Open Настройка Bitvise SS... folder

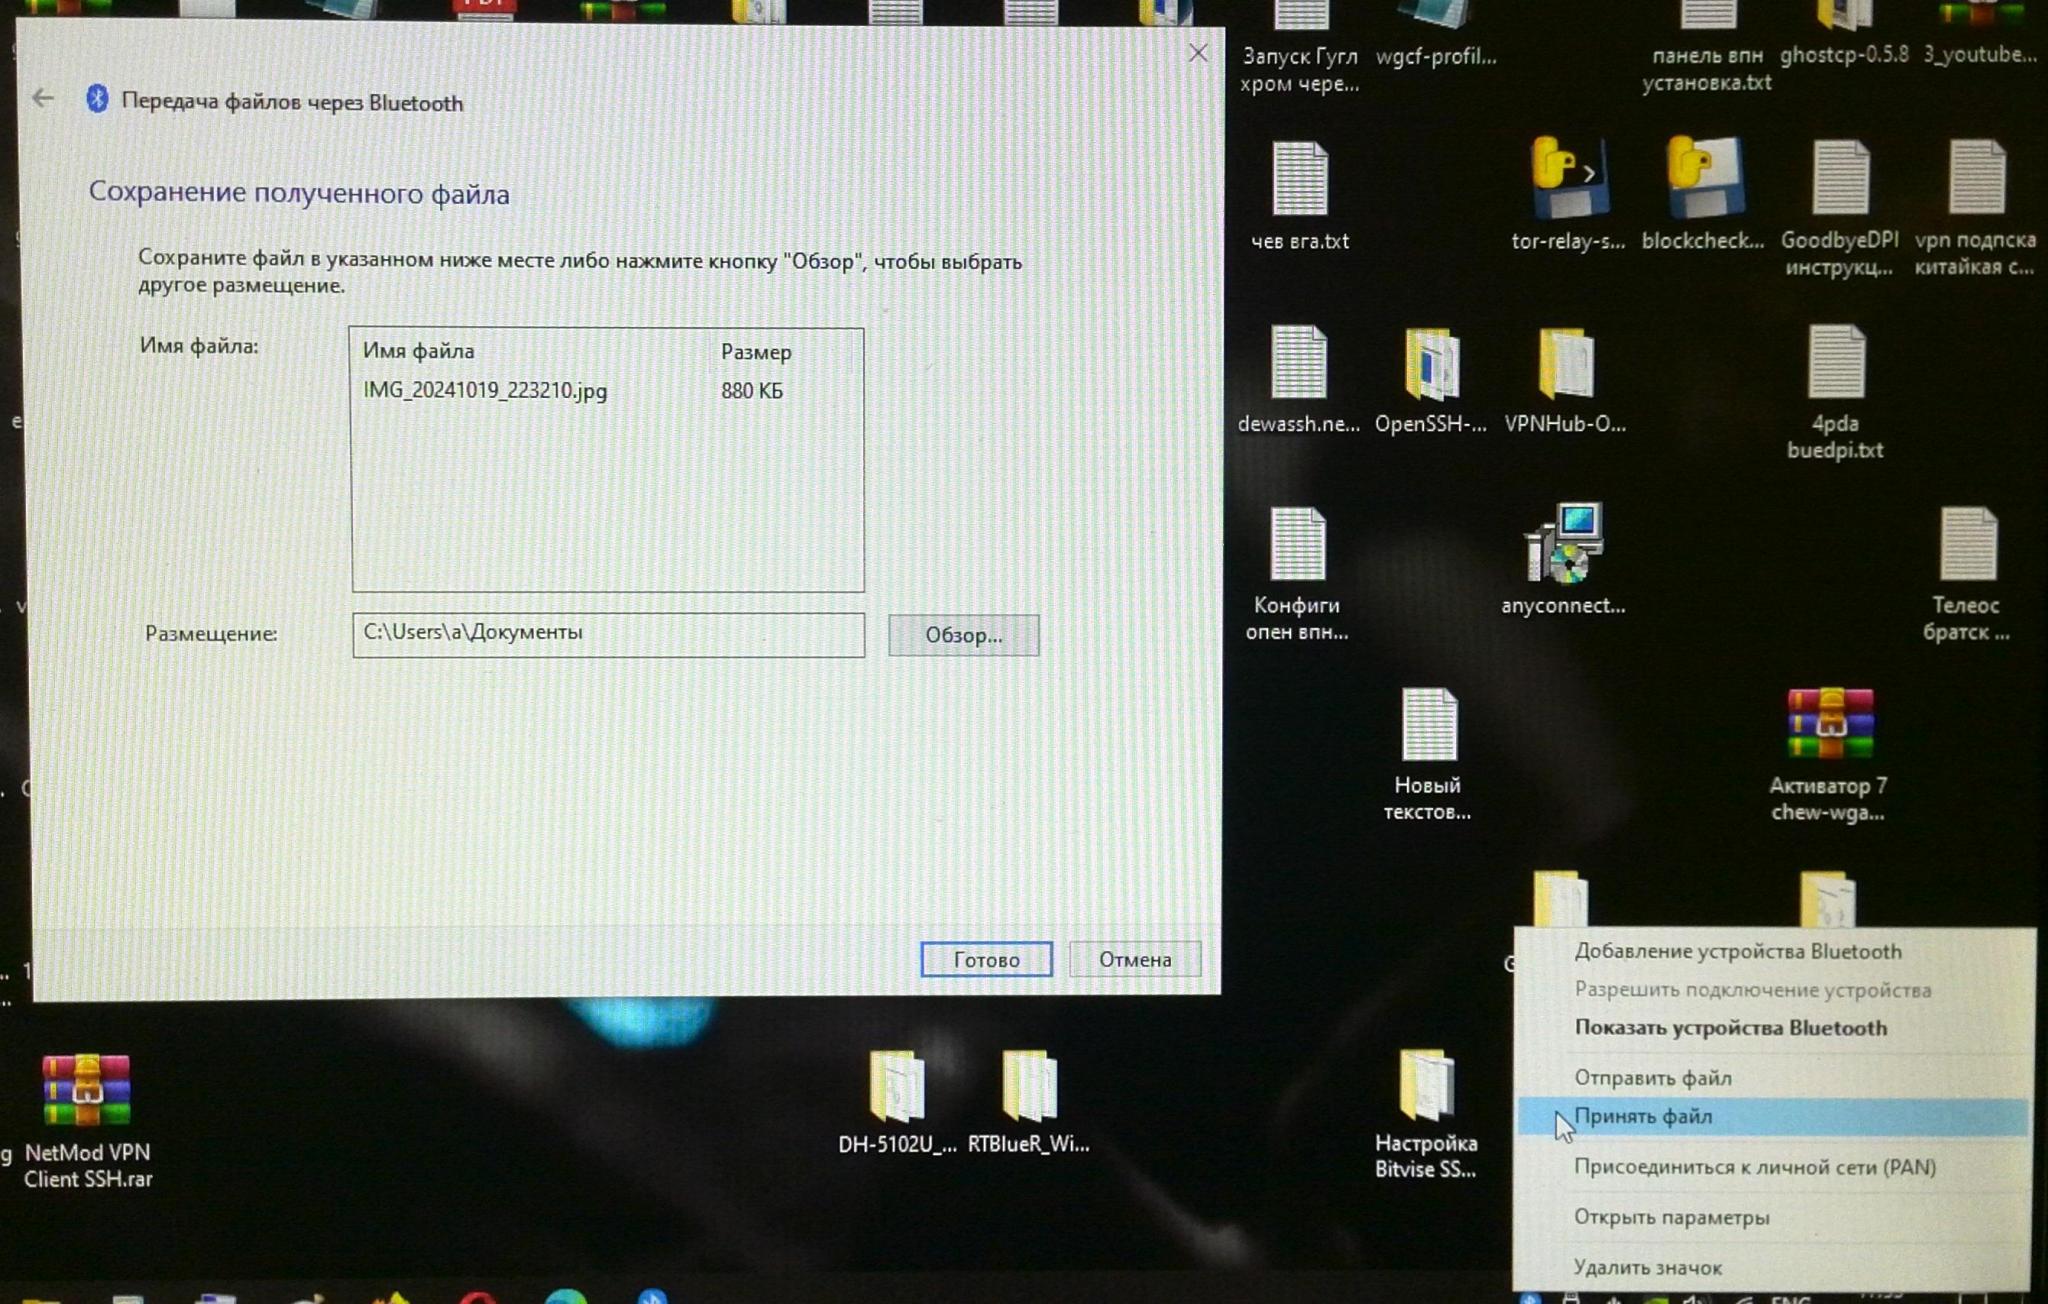[x=1426, y=1086]
